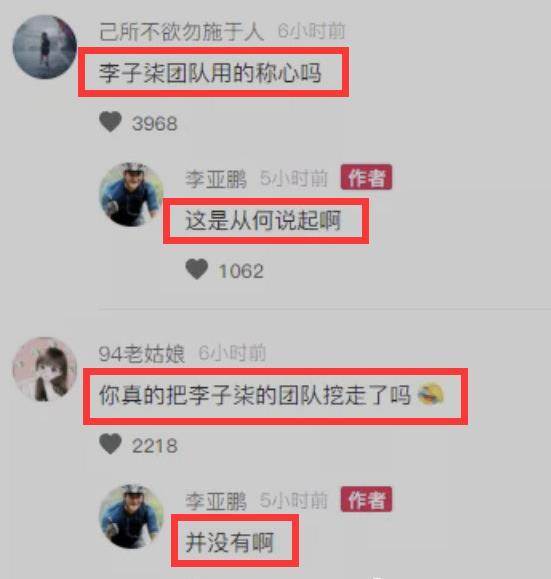Select reply 并没有啊
551x579 pixels.
(x=229, y=542)
